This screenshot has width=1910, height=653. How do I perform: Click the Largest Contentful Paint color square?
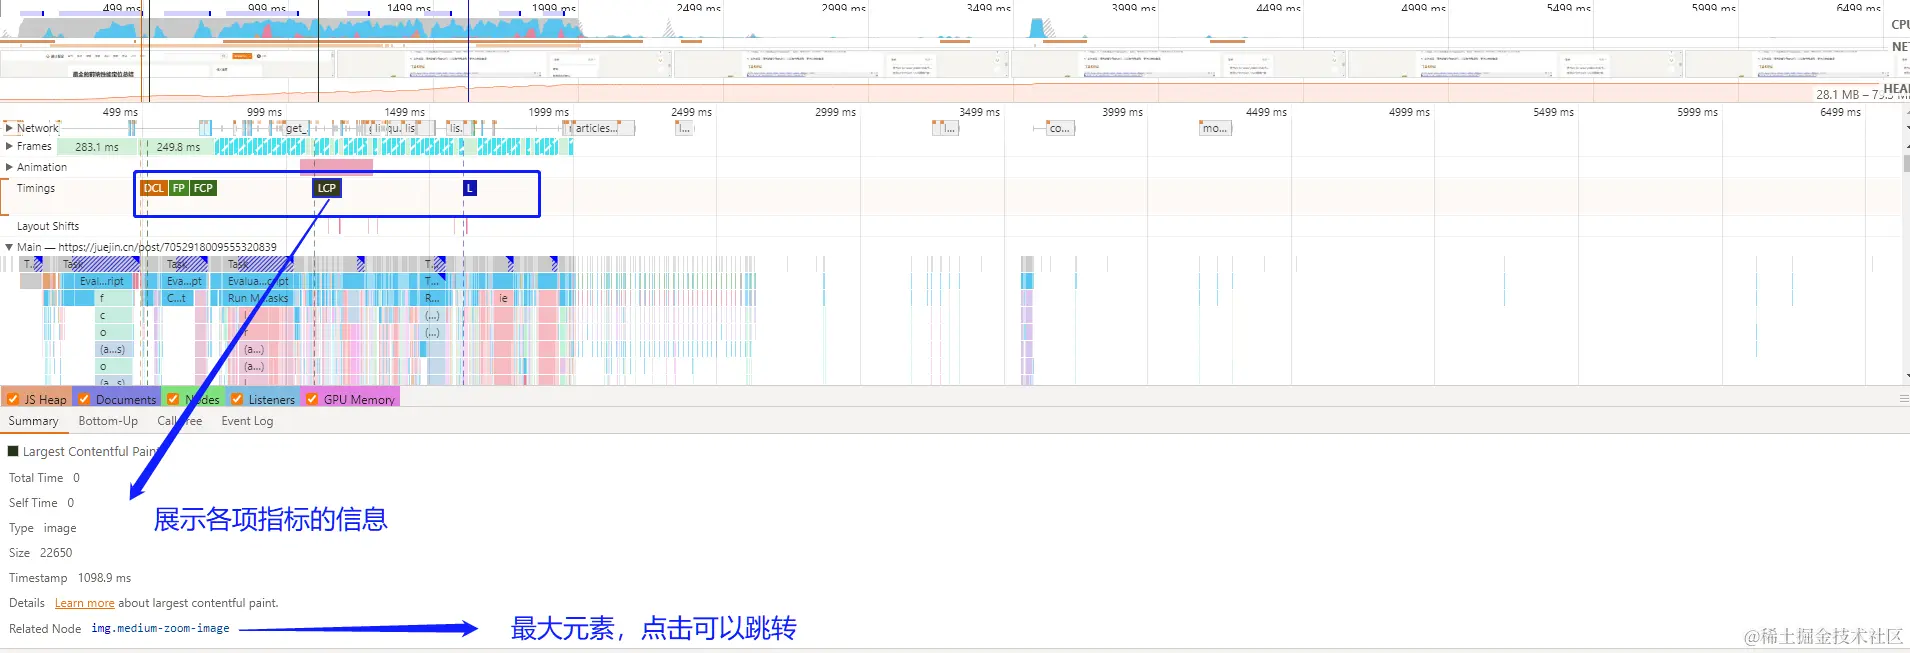(13, 451)
